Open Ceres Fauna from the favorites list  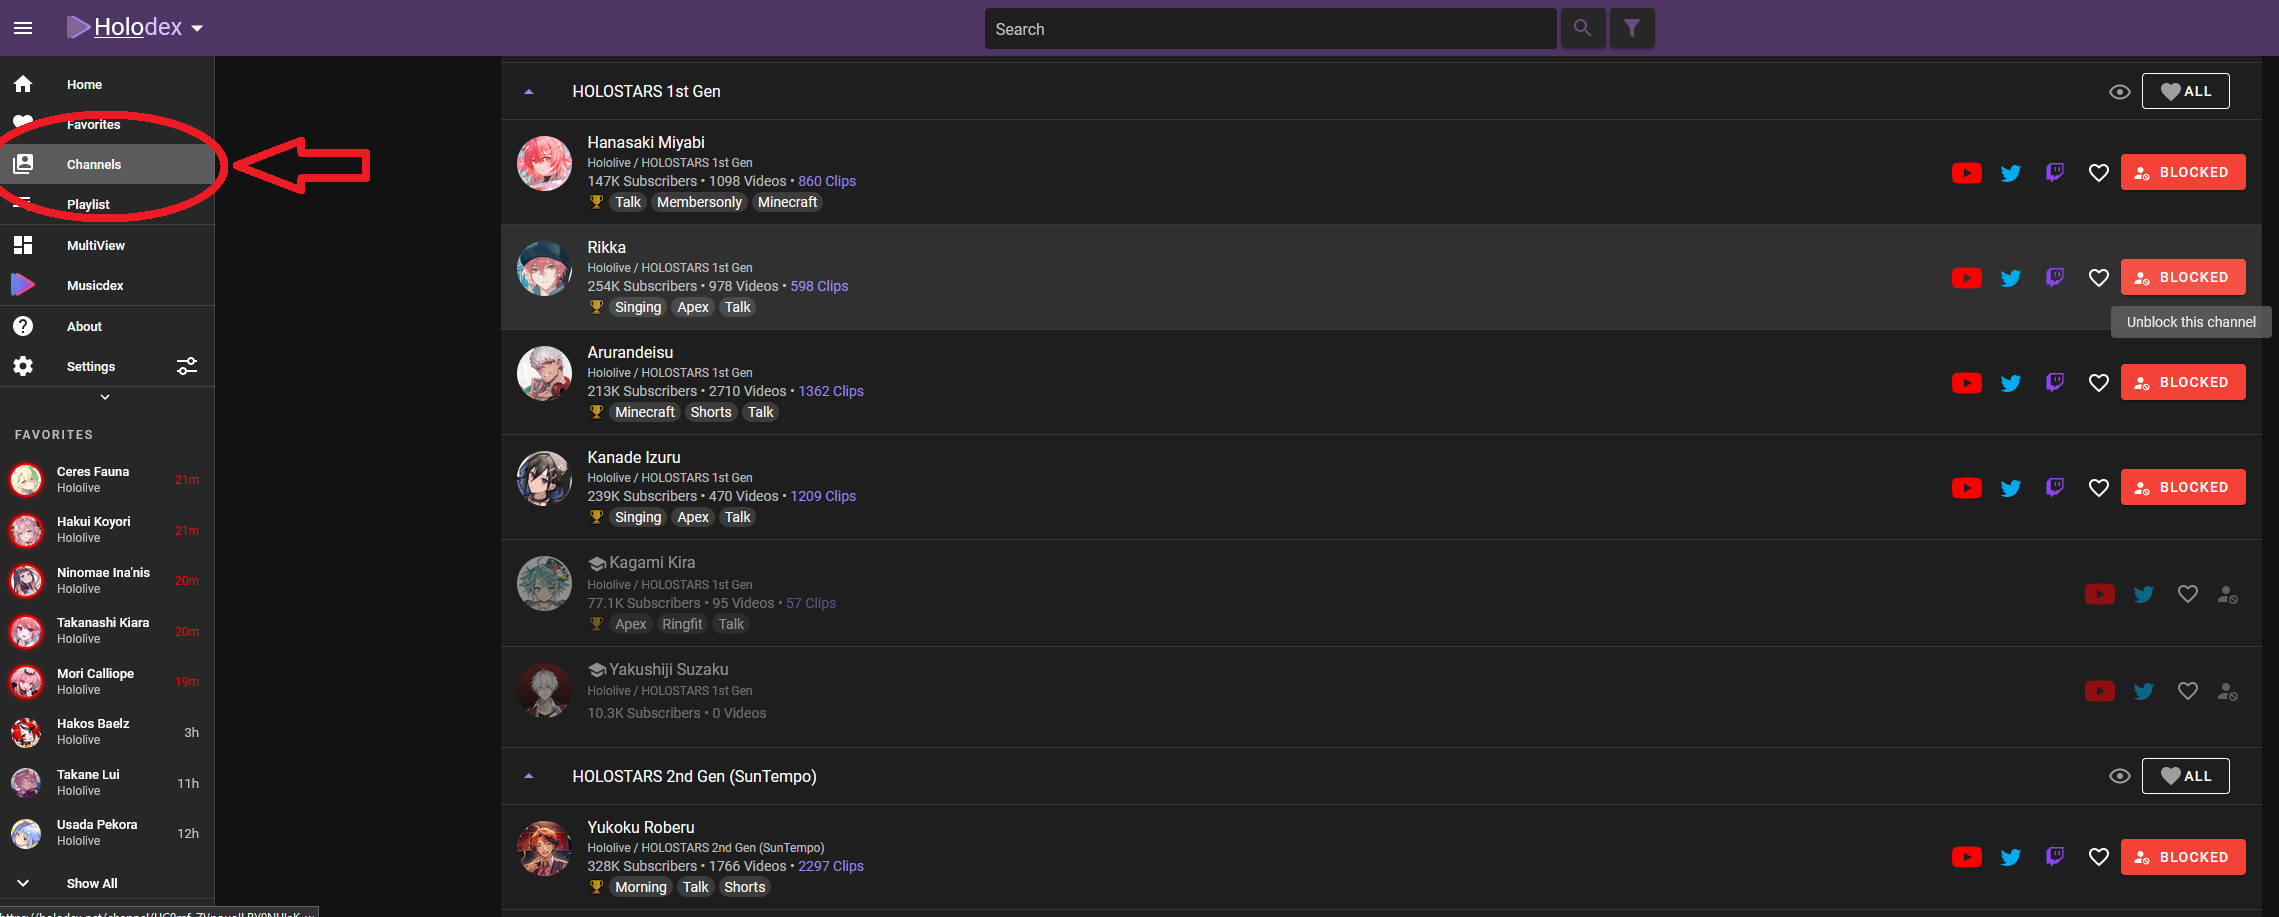tap(92, 479)
